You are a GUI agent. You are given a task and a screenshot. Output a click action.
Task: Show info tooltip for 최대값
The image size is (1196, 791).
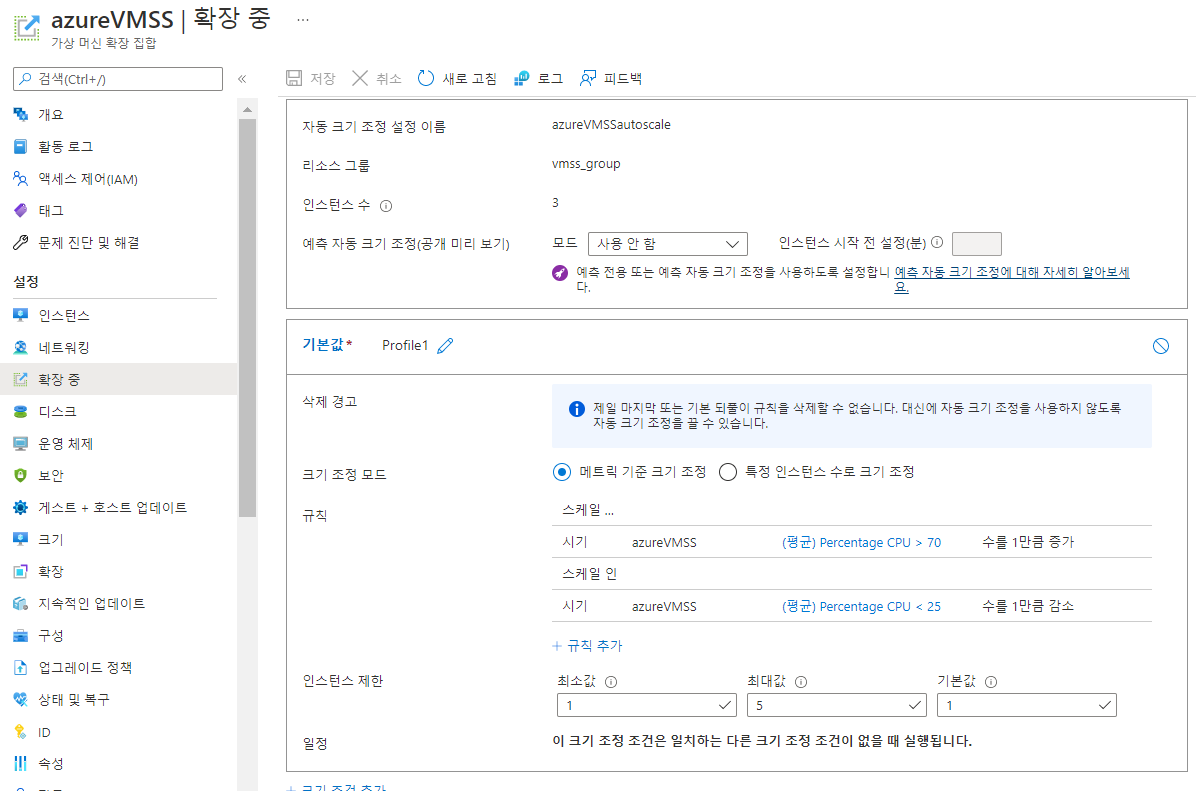pyautogui.click(x=801, y=682)
